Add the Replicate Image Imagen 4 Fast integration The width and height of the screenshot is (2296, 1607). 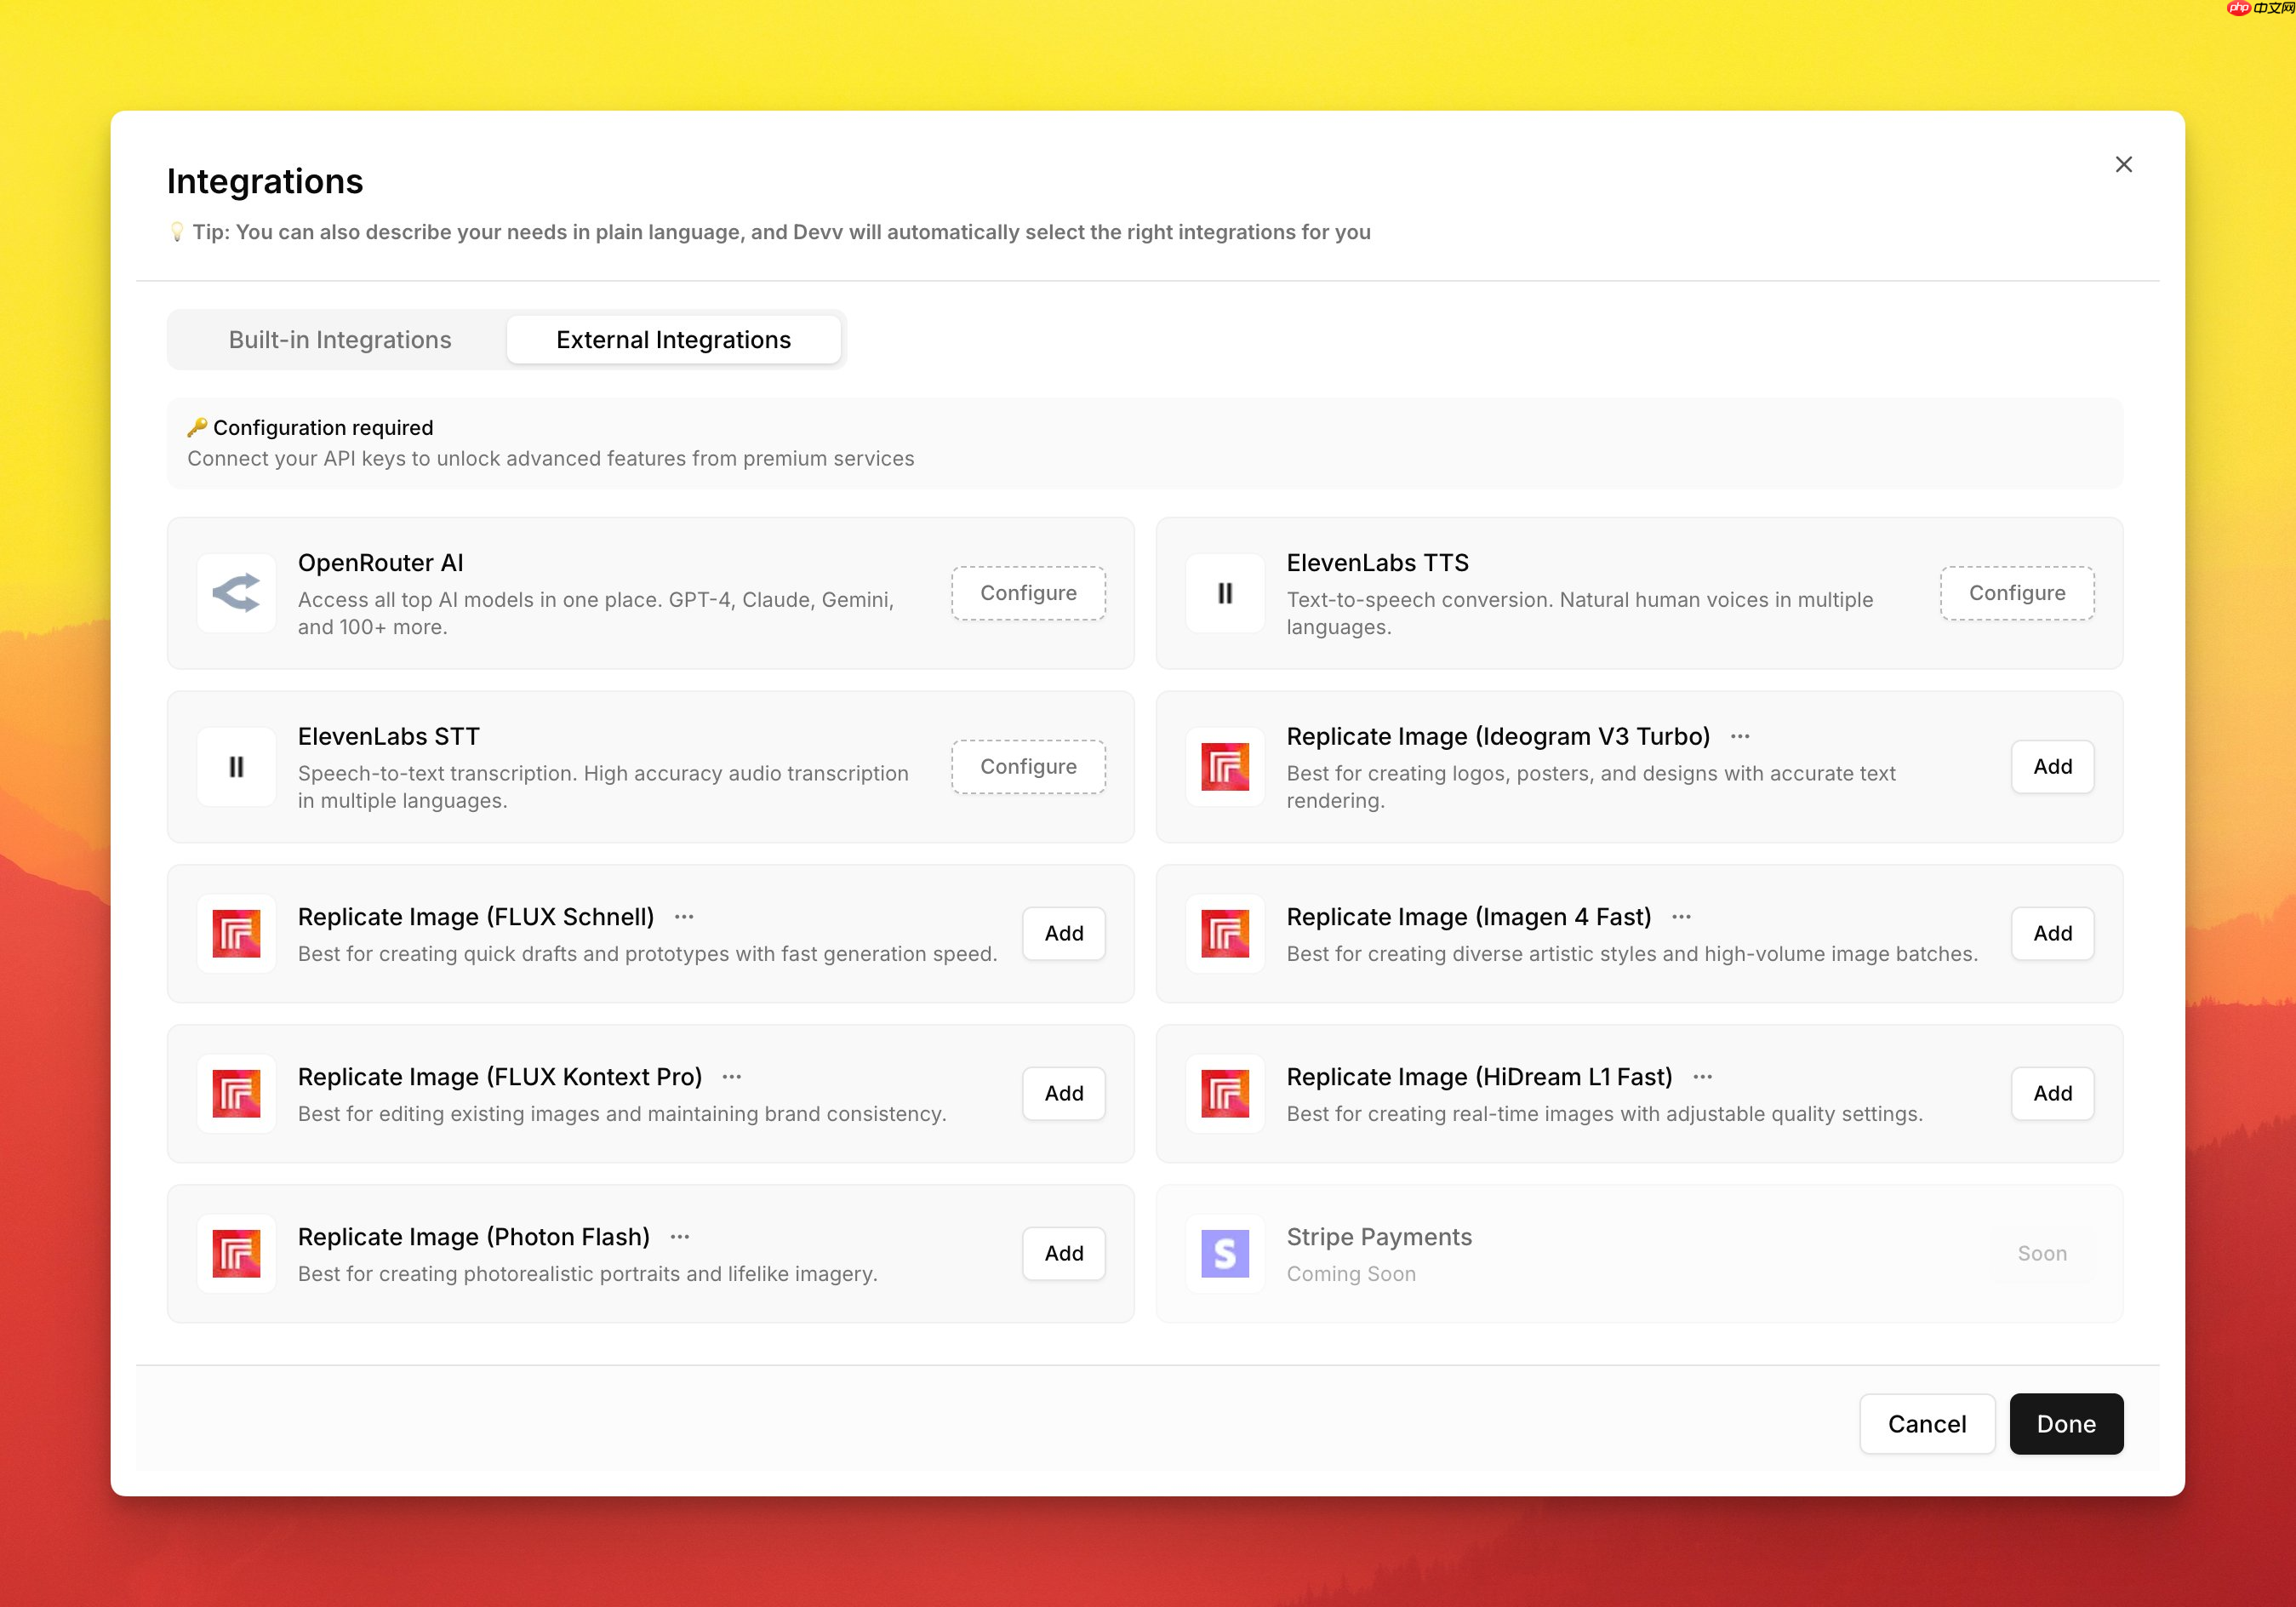coord(2052,933)
